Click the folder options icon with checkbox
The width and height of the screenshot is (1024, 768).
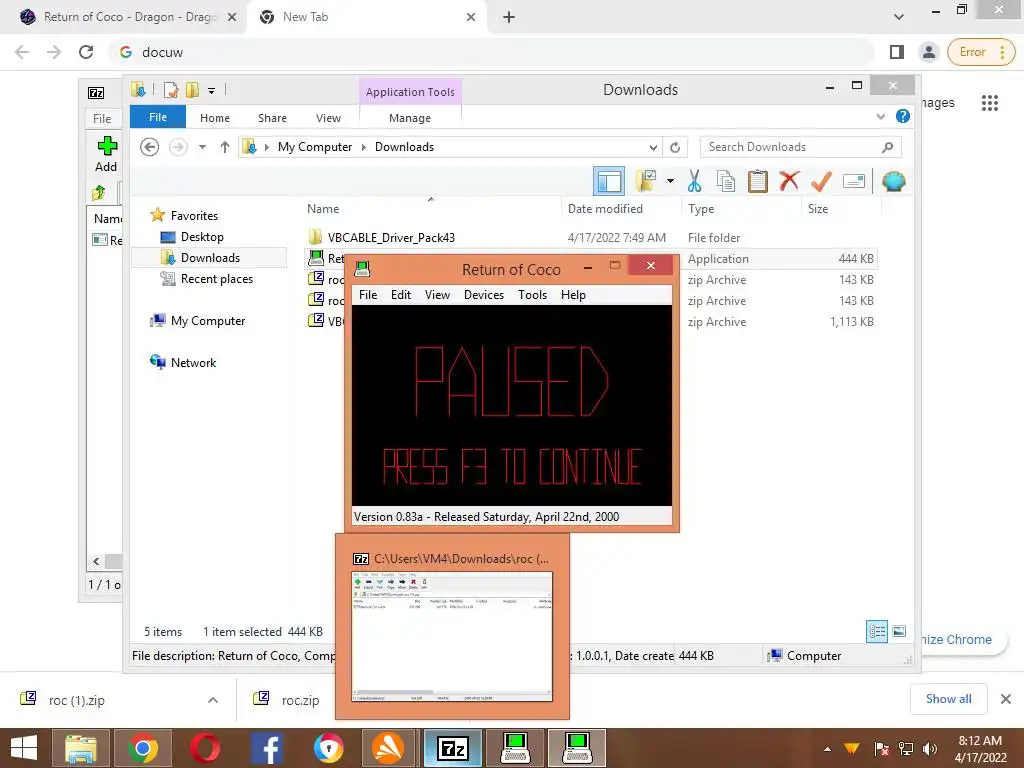pos(647,181)
